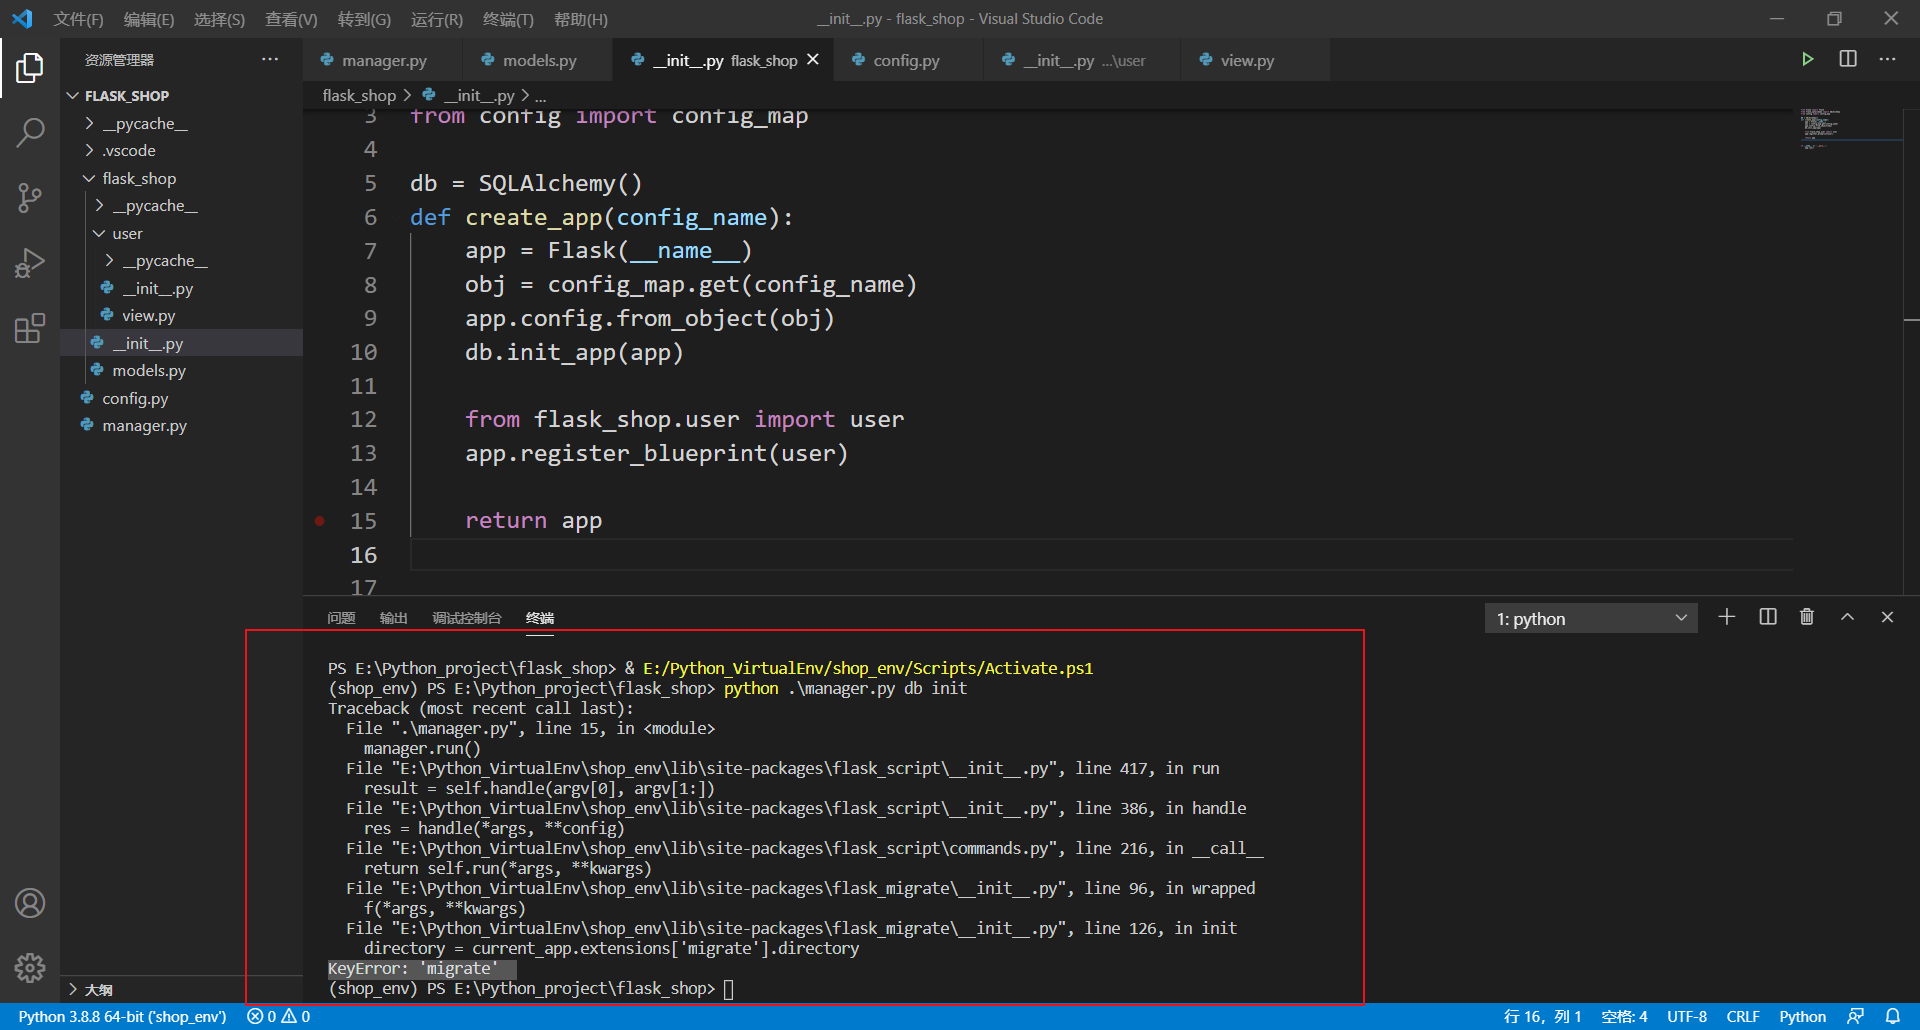Close the terminal panel
1920x1030 pixels.
coord(1887,617)
